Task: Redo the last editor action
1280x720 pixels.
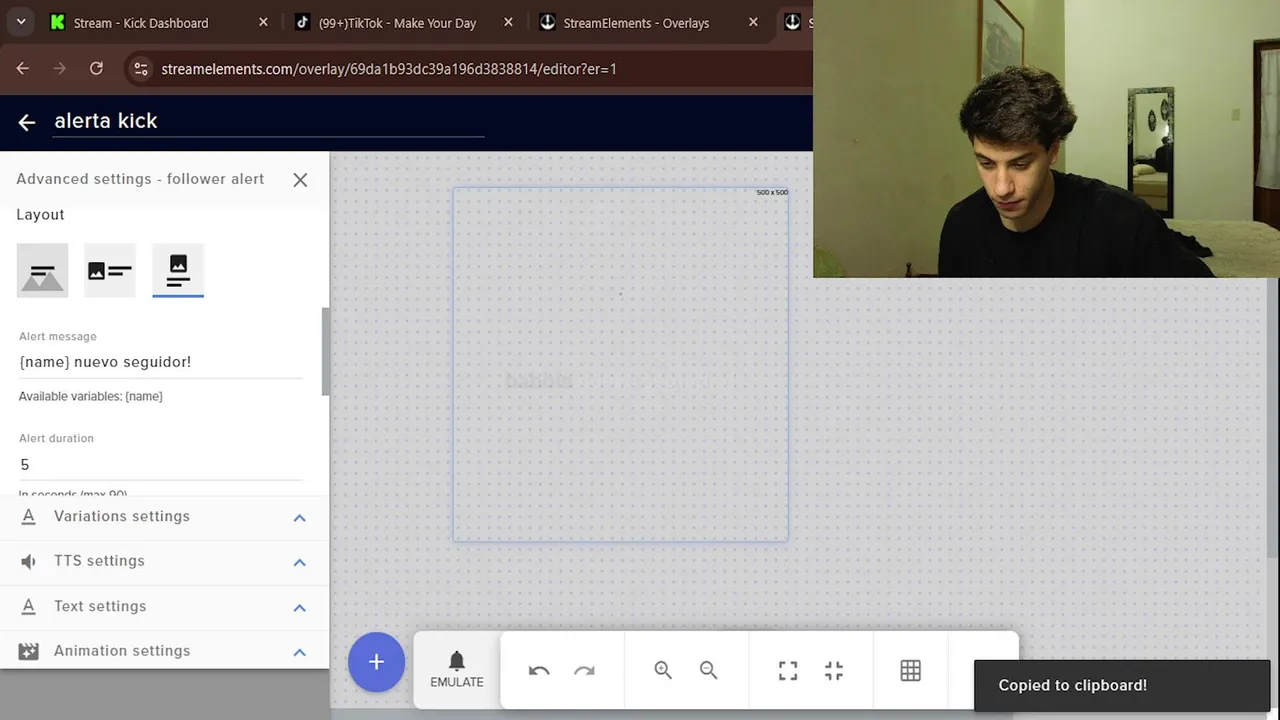Action: [x=584, y=671]
